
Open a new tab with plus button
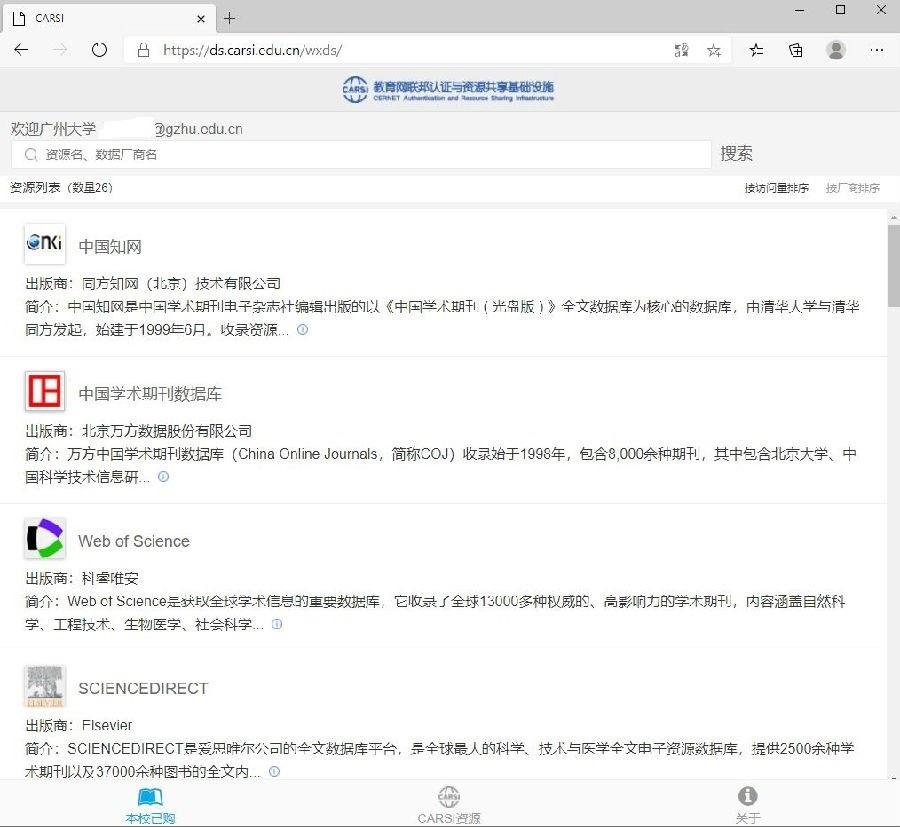coord(230,18)
